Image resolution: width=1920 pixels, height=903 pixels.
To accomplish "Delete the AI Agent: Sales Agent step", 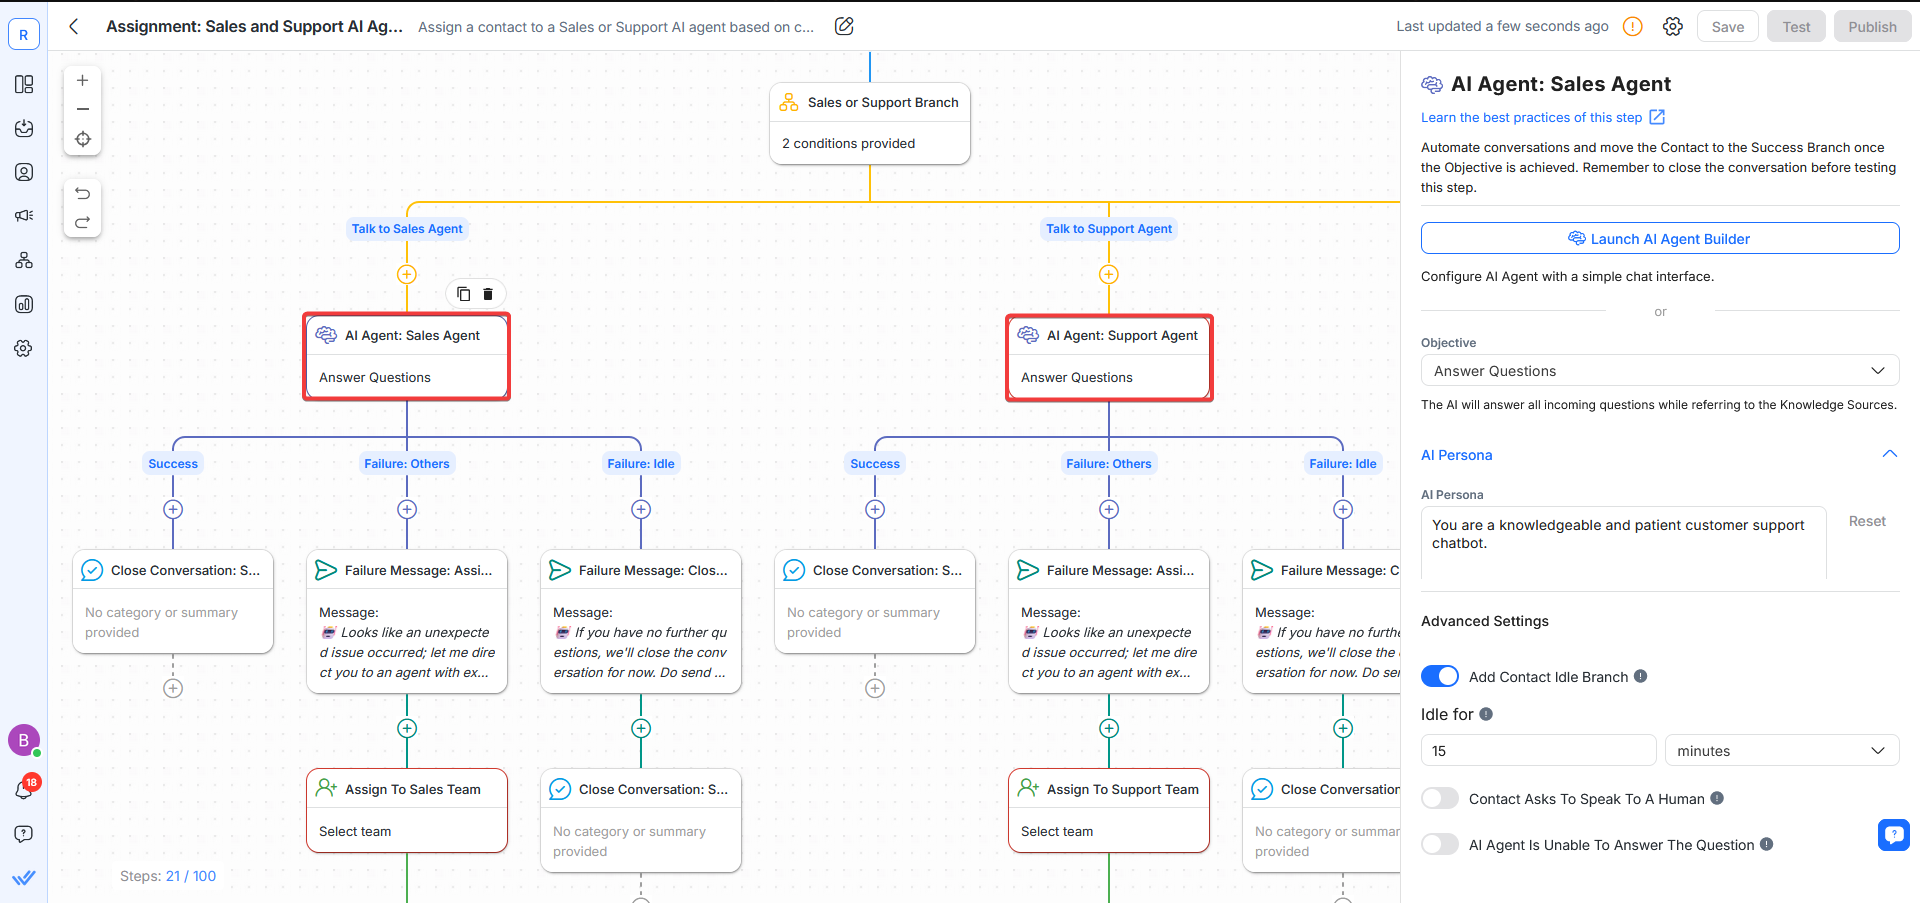I will click(488, 293).
